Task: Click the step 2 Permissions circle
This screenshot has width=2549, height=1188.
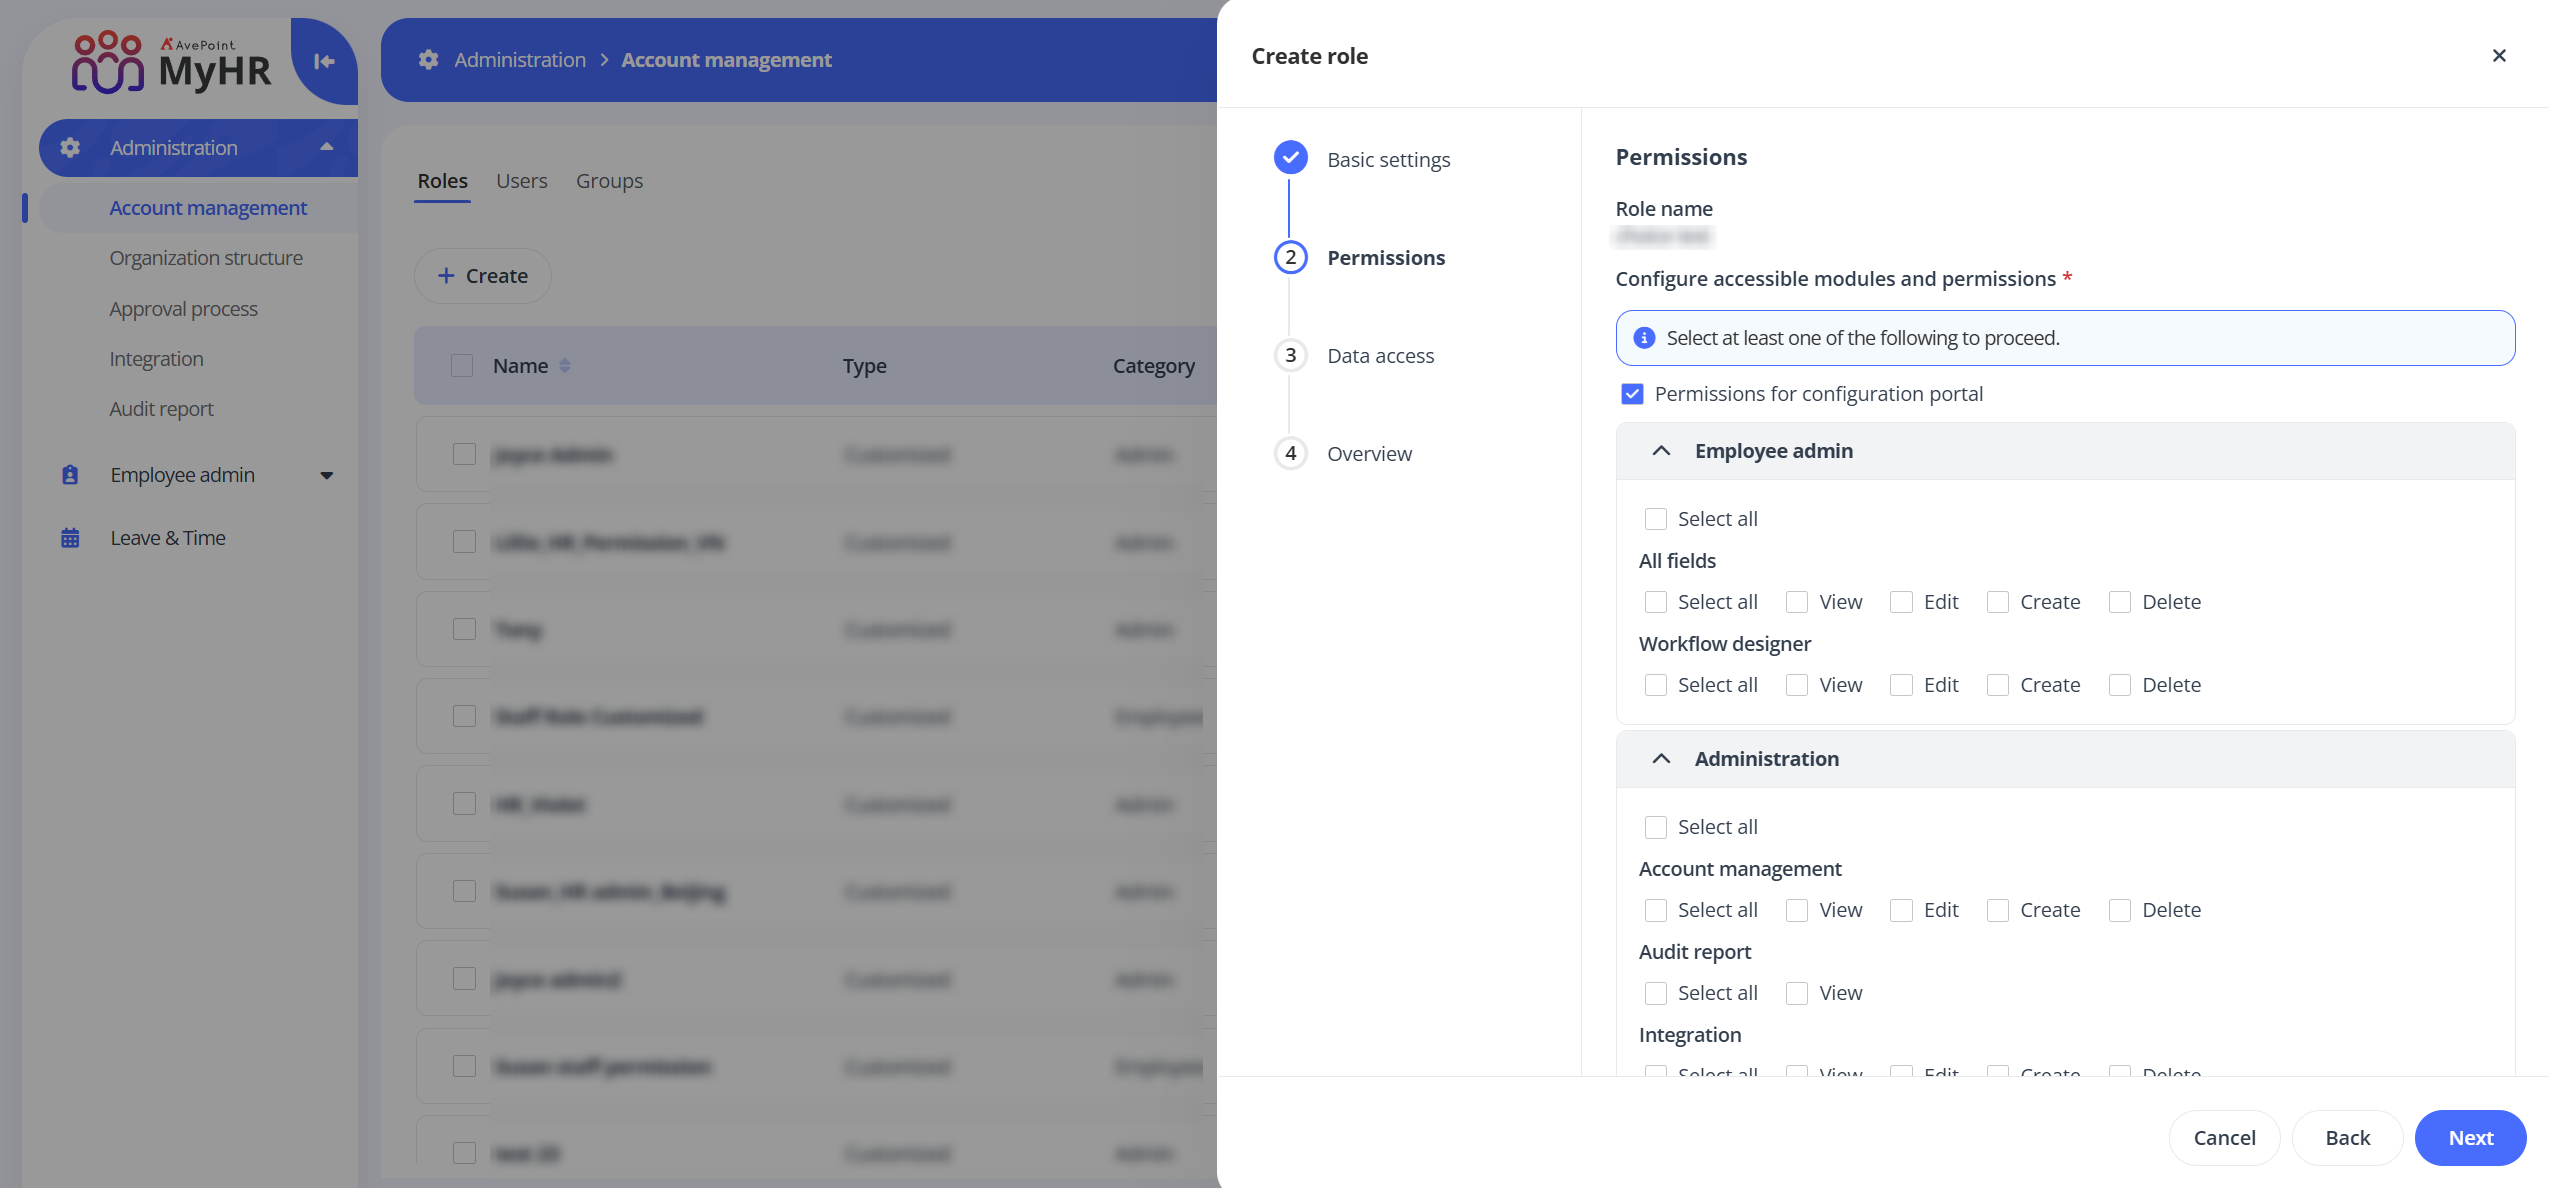Action: pos(1290,257)
